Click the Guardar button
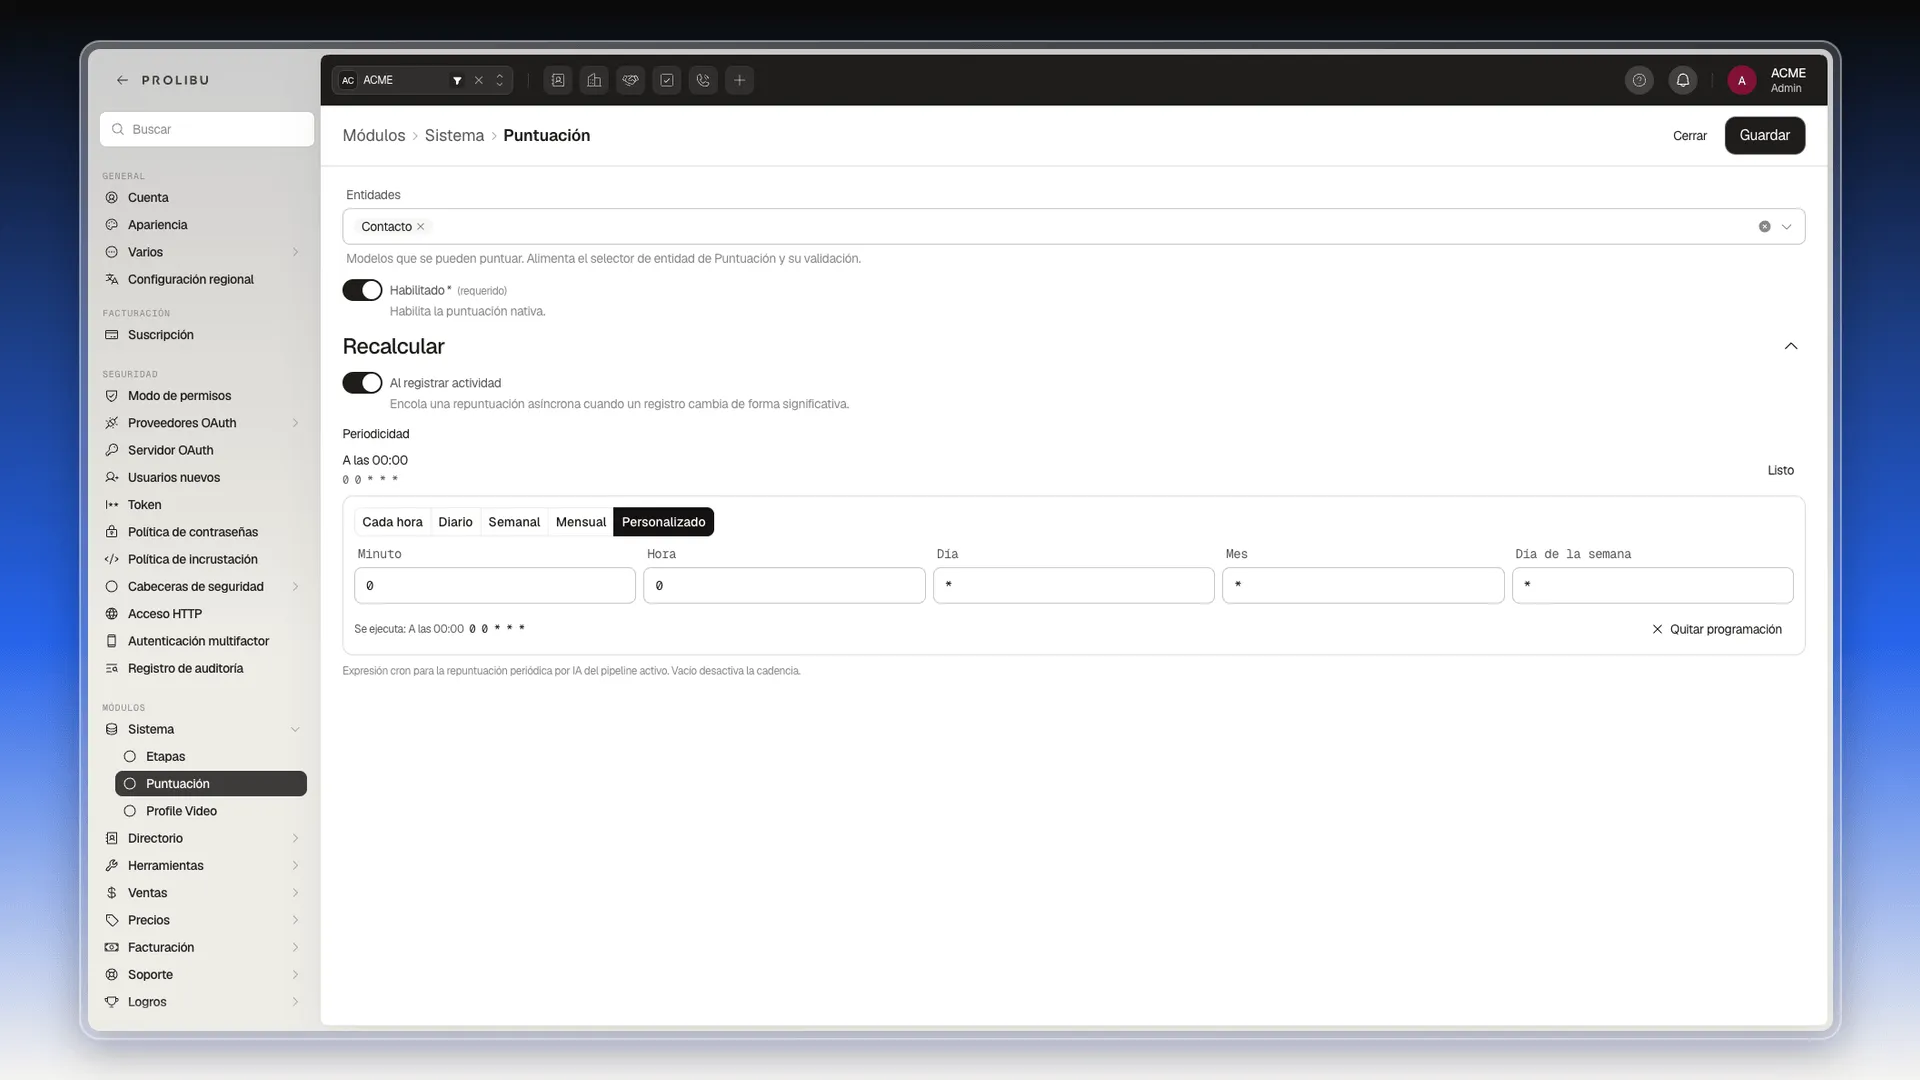The height and width of the screenshot is (1080, 1920). 1764,136
